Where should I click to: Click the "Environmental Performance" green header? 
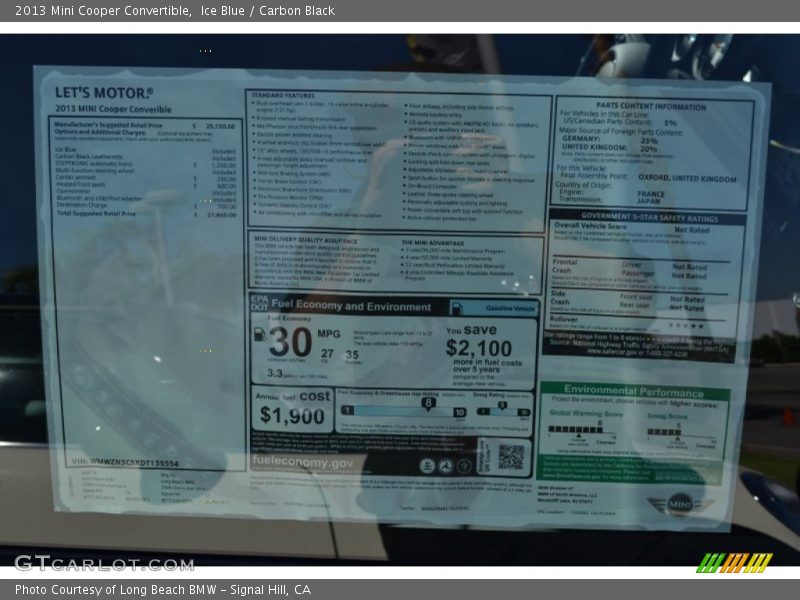[634, 392]
